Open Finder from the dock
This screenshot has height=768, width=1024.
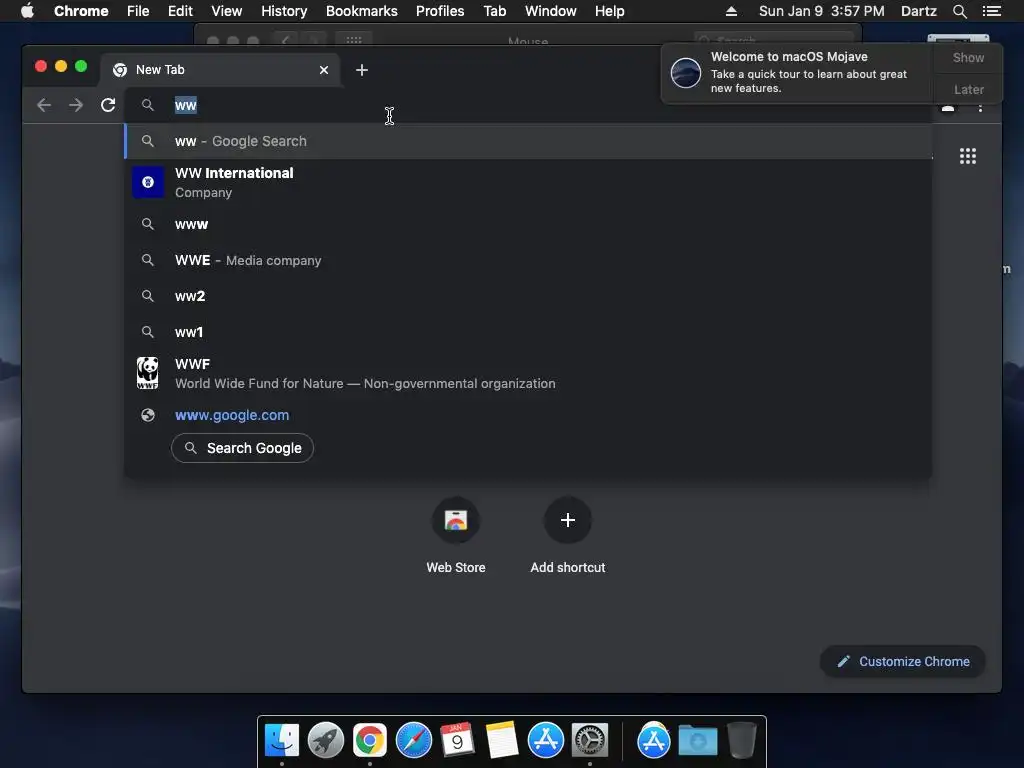(x=282, y=741)
